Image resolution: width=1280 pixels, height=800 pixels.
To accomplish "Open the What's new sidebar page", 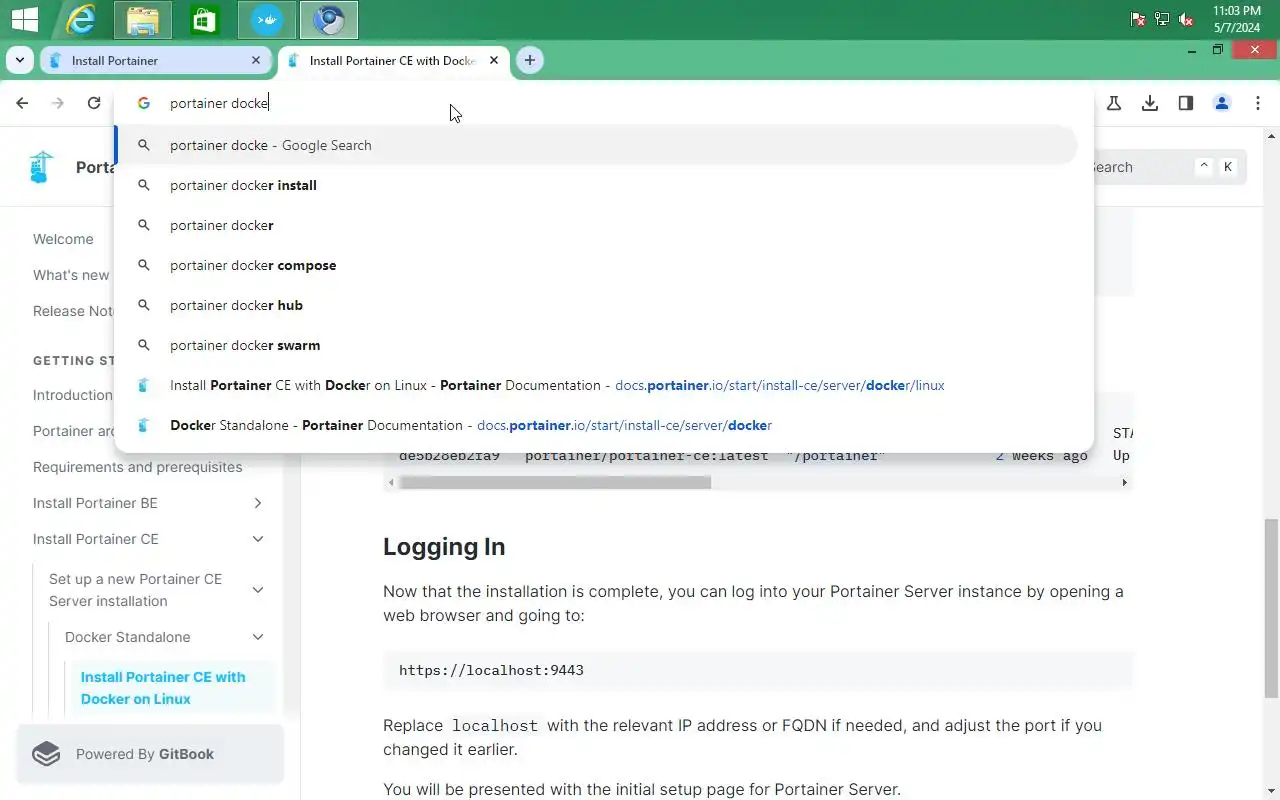I will tap(72, 275).
